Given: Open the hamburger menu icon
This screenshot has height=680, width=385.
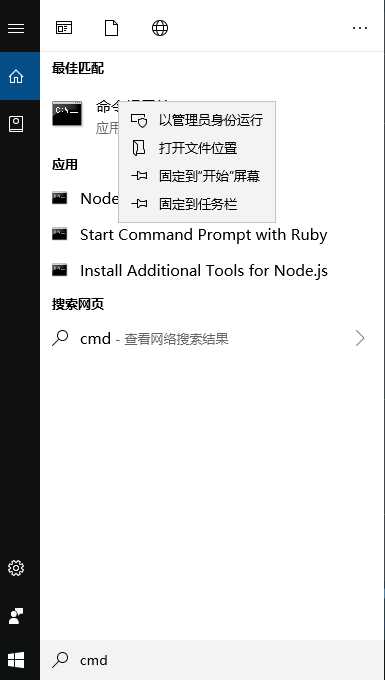Looking at the screenshot, I should (x=16, y=28).
